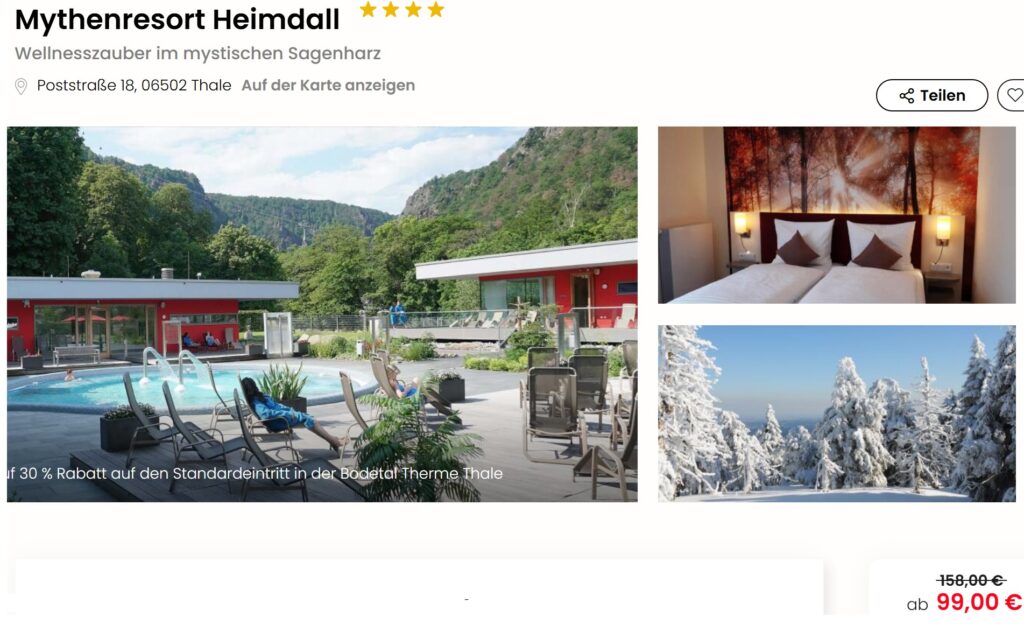The width and height of the screenshot is (1024, 624).
Task: Click the share icon inside Teilen button
Action: tap(906, 96)
